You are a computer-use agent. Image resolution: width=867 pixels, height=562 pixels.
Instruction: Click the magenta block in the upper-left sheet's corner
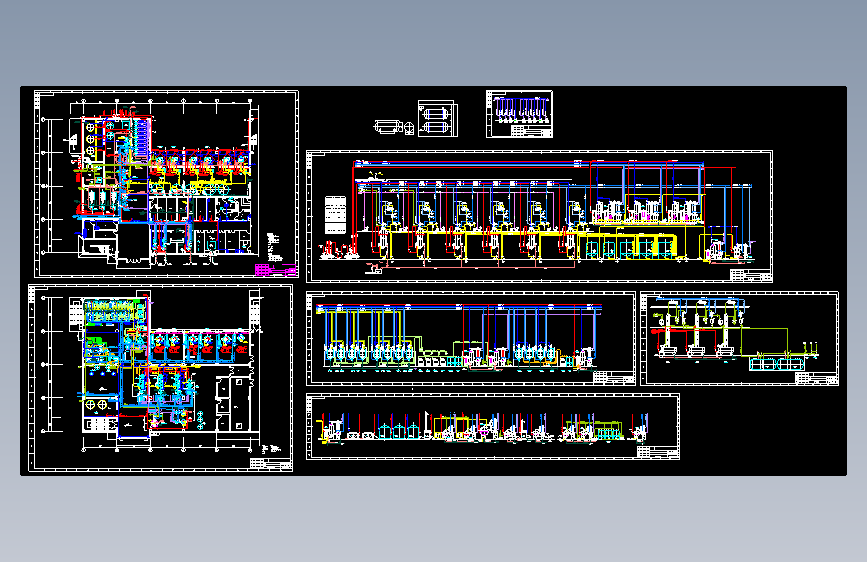(x=275, y=270)
